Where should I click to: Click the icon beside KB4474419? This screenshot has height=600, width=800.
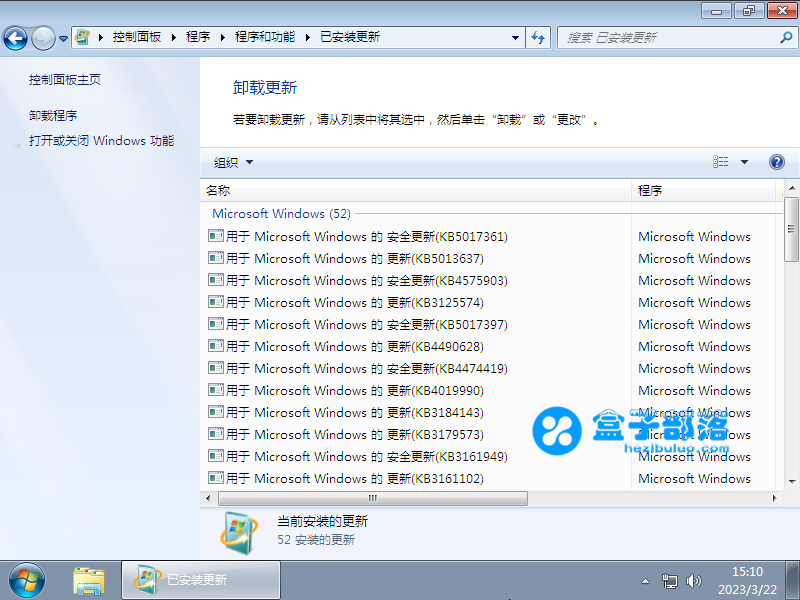[216, 367]
